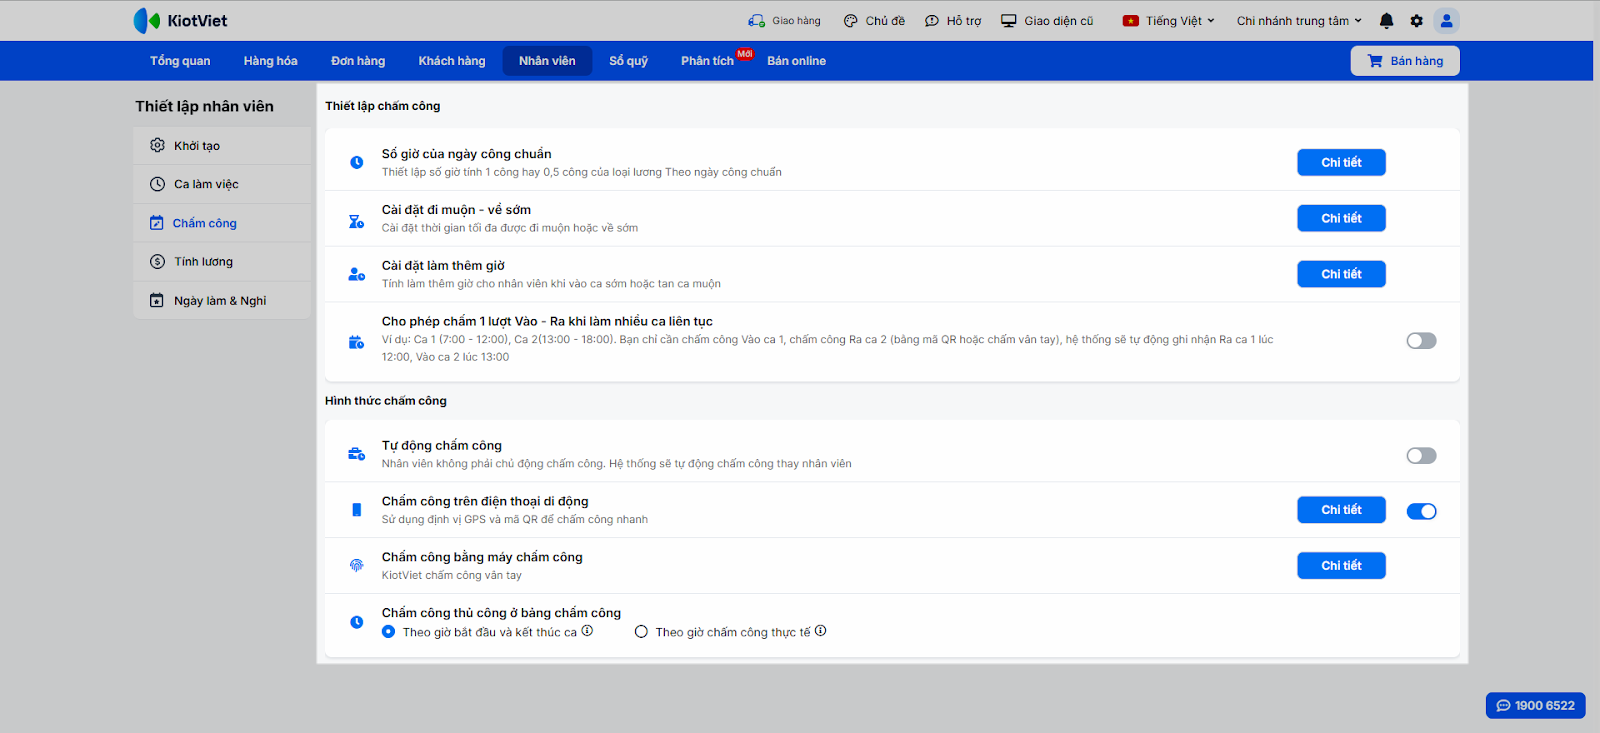The height and width of the screenshot is (733, 1600).
Task: Open the Hàng hóa menu
Action: [270, 61]
